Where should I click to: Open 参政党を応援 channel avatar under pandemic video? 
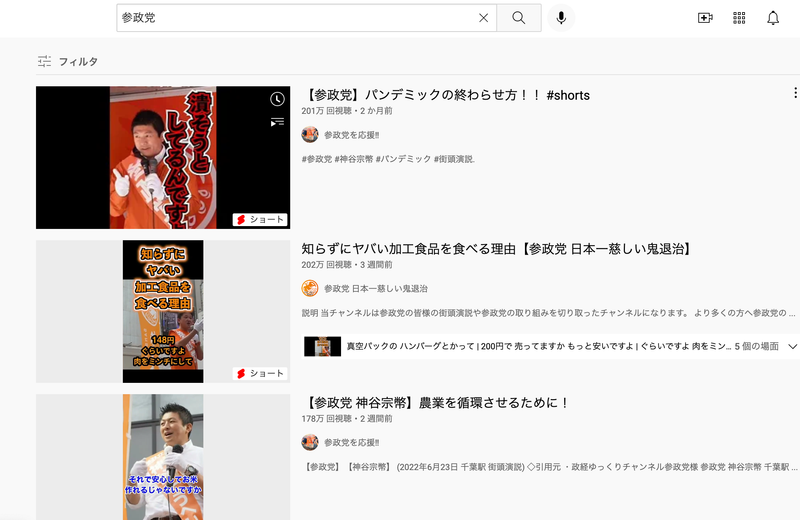310,135
